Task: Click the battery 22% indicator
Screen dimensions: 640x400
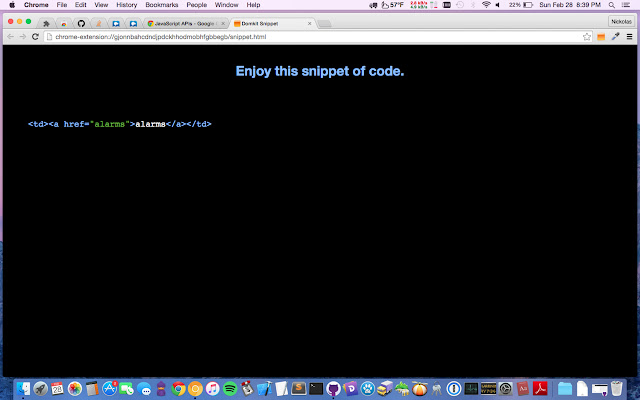Action: [x=521, y=5]
